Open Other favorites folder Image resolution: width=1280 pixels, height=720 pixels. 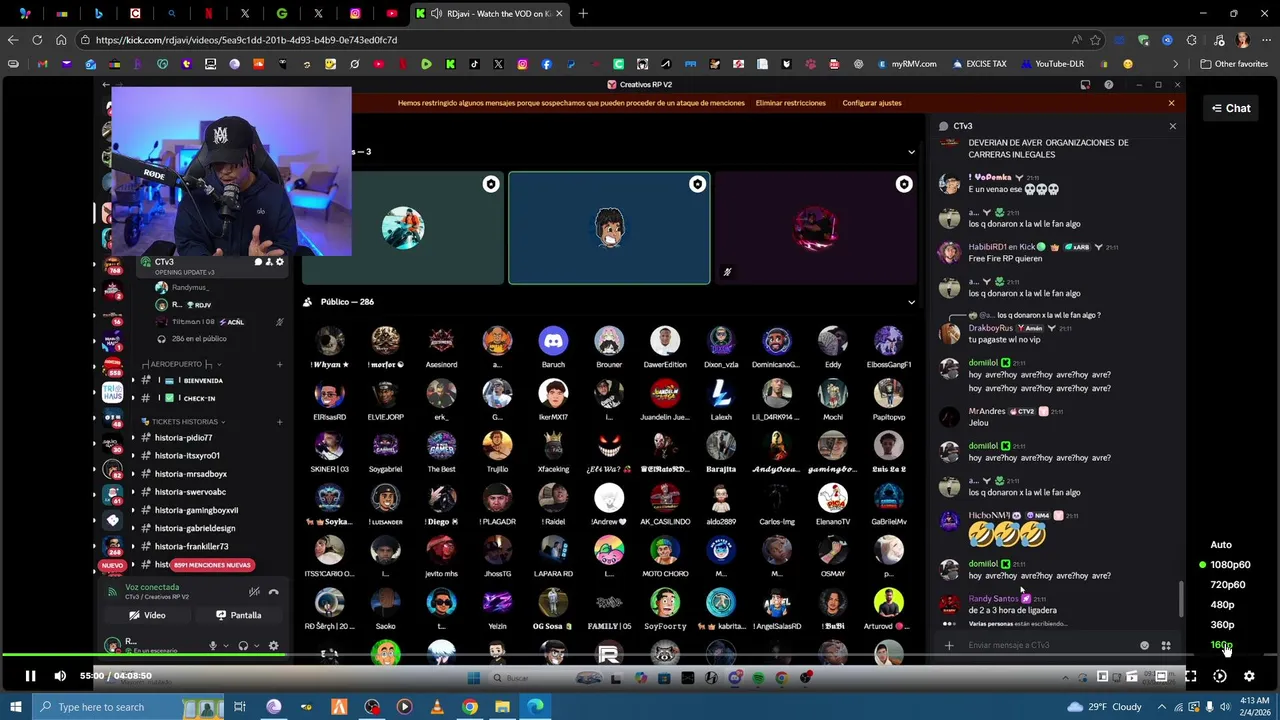(1234, 64)
